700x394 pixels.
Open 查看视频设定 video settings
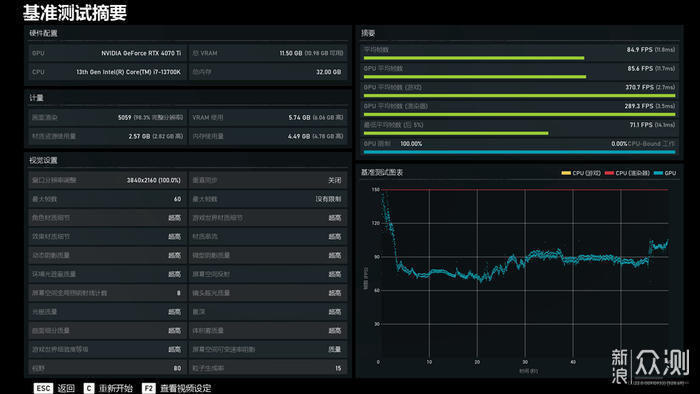tap(185, 388)
